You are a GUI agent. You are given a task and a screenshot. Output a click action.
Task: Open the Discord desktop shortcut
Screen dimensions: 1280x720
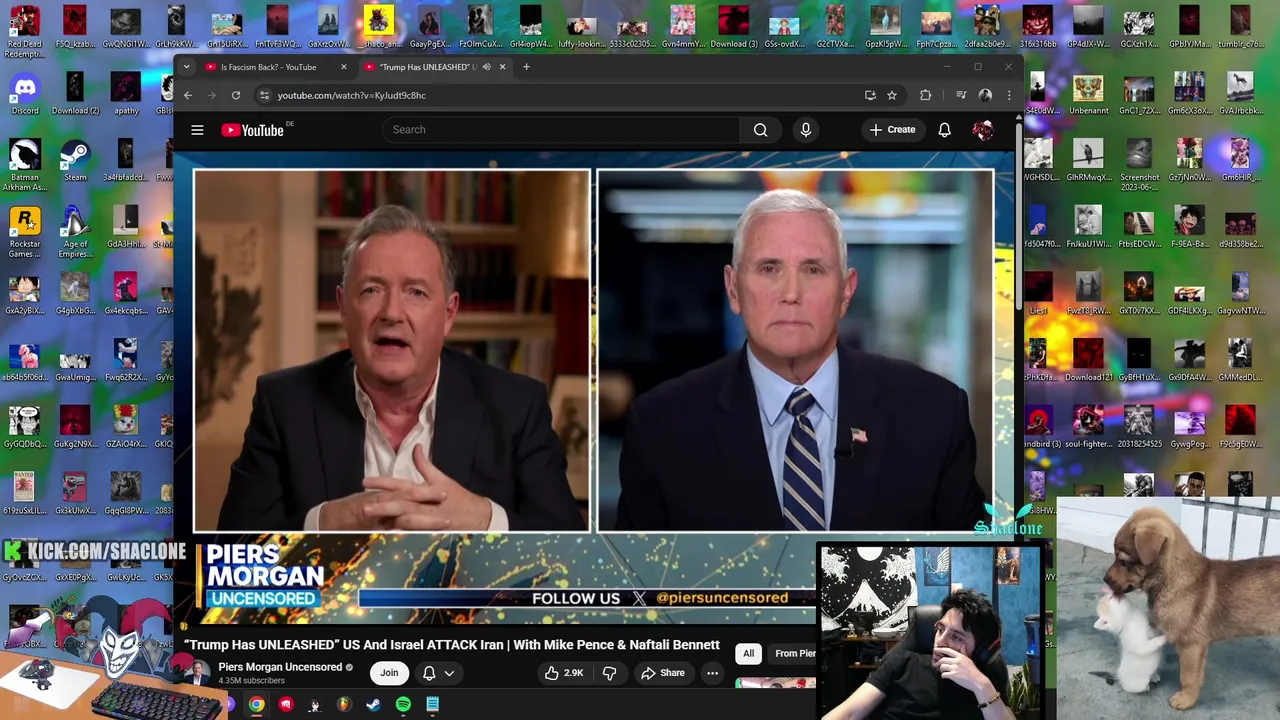pos(25,94)
